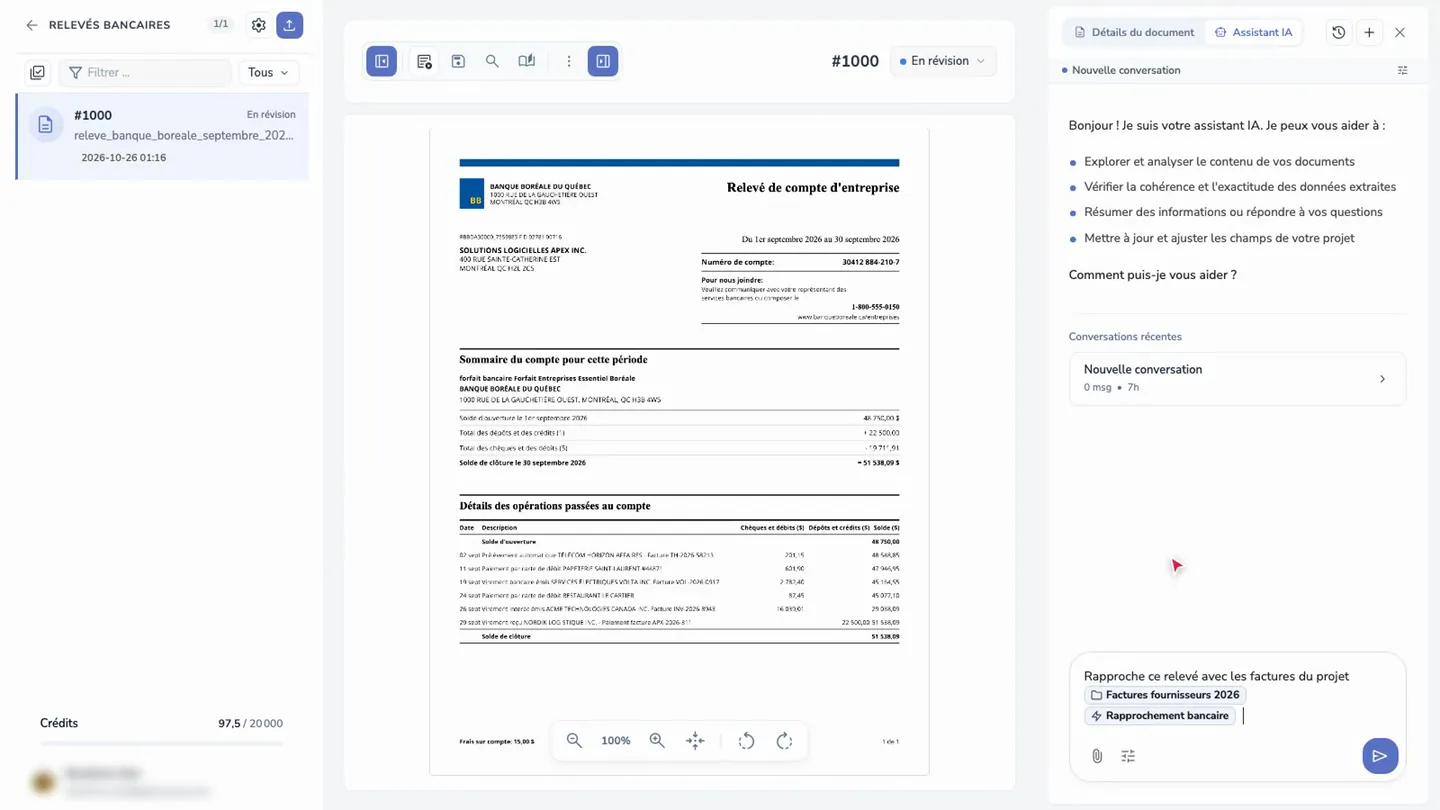Toggle multi-select documents icon
The width and height of the screenshot is (1440, 810).
click(x=37, y=72)
